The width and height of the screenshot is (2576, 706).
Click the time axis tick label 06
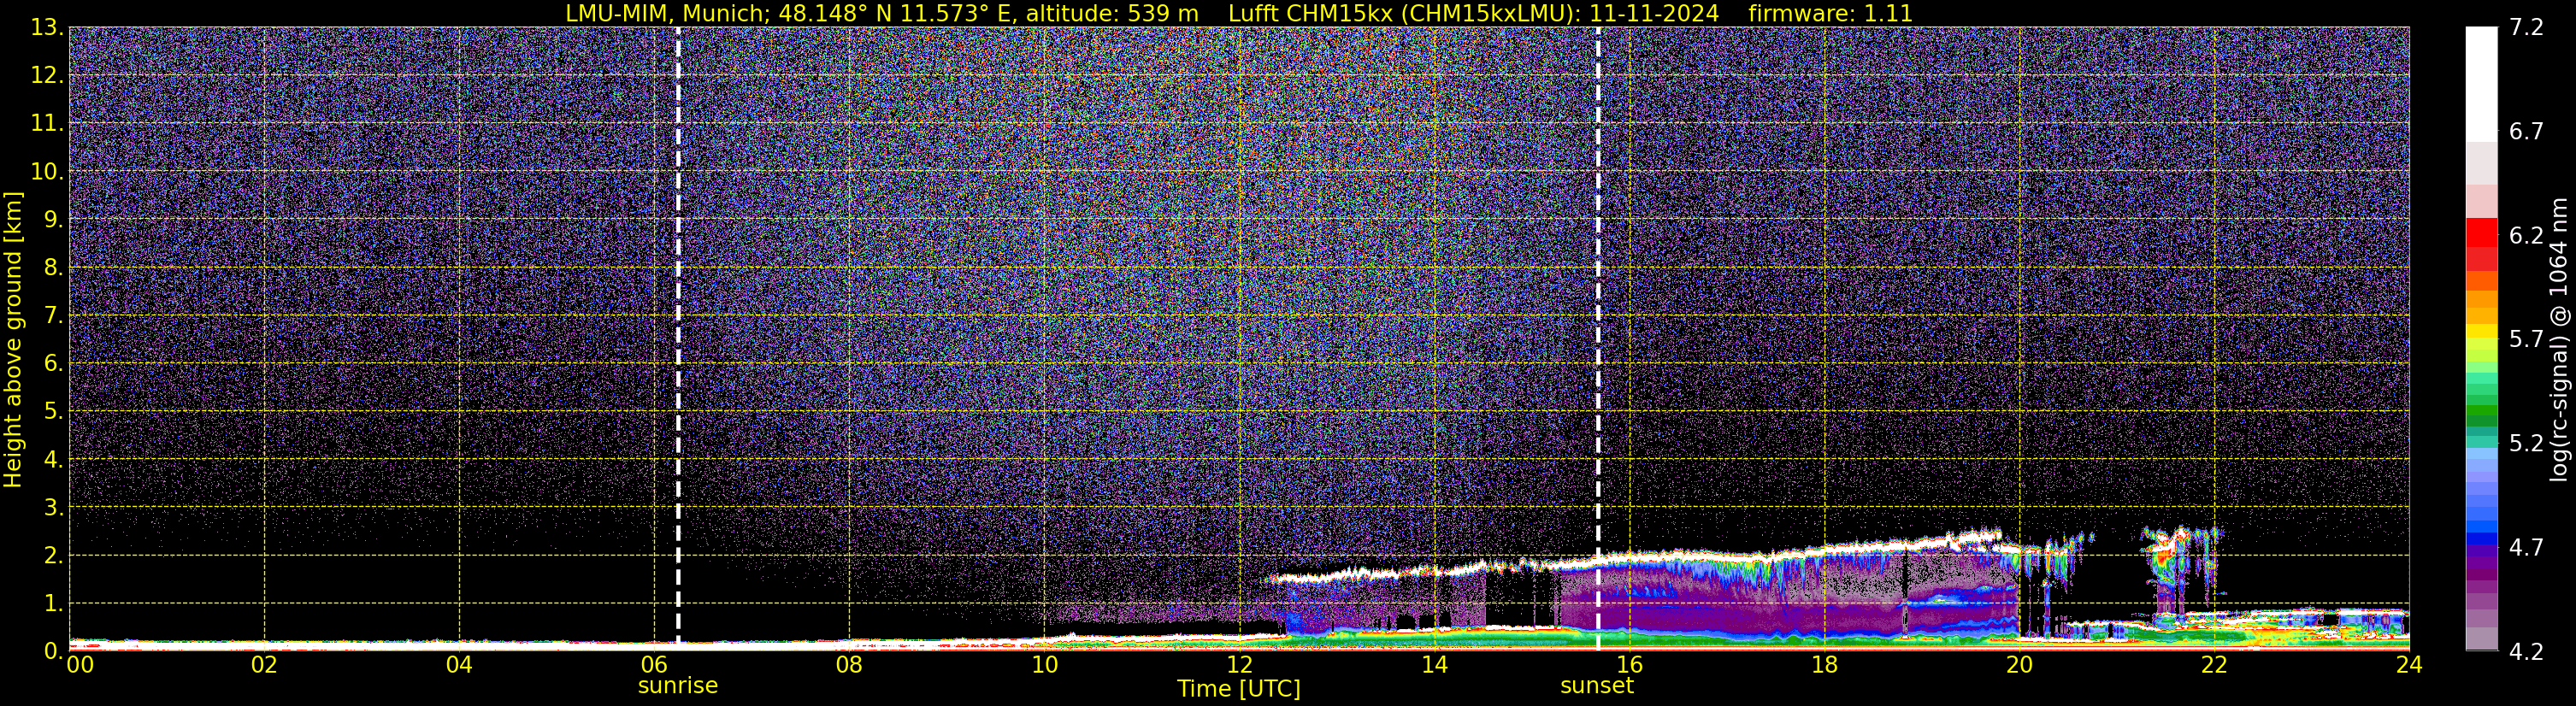(654, 665)
